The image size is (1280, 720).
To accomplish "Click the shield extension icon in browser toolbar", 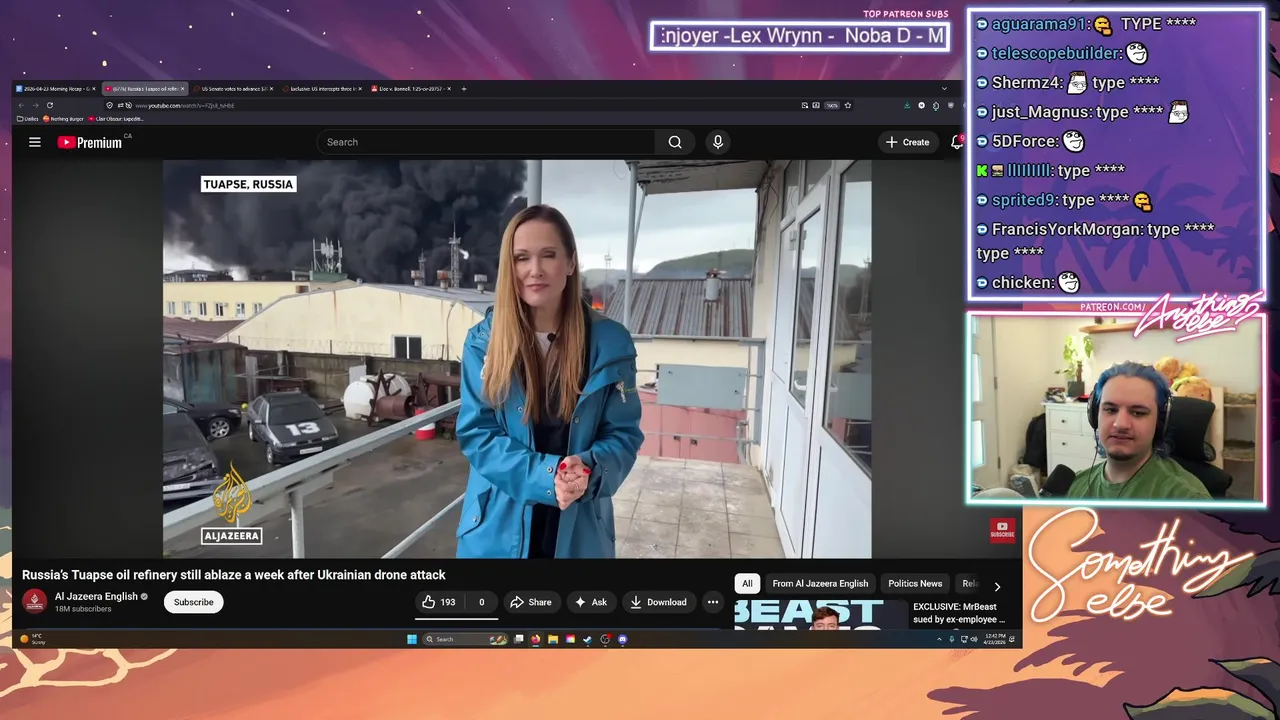I will (x=951, y=105).
